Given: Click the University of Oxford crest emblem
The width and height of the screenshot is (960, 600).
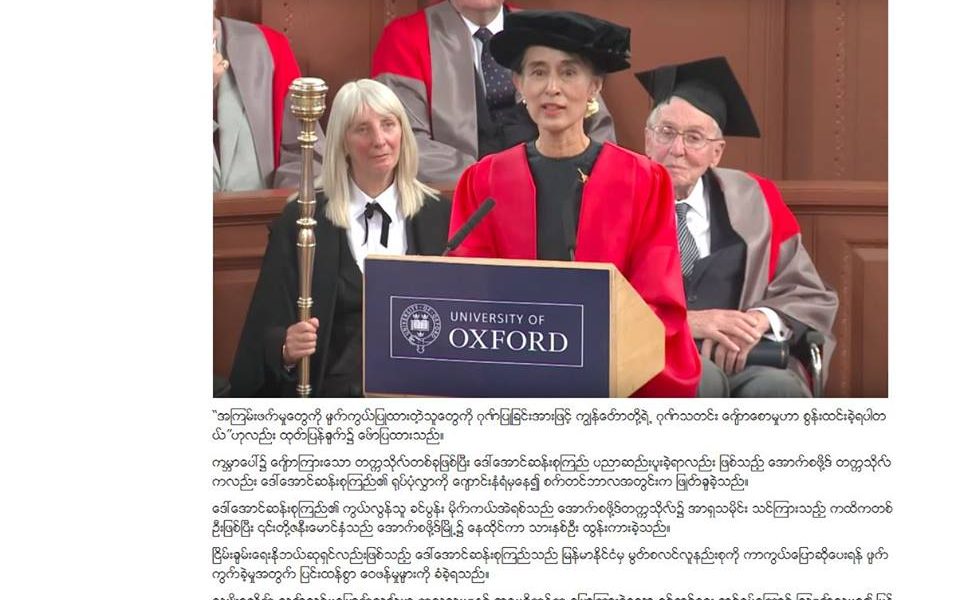Looking at the screenshot, I should click(x=420, y=328).
